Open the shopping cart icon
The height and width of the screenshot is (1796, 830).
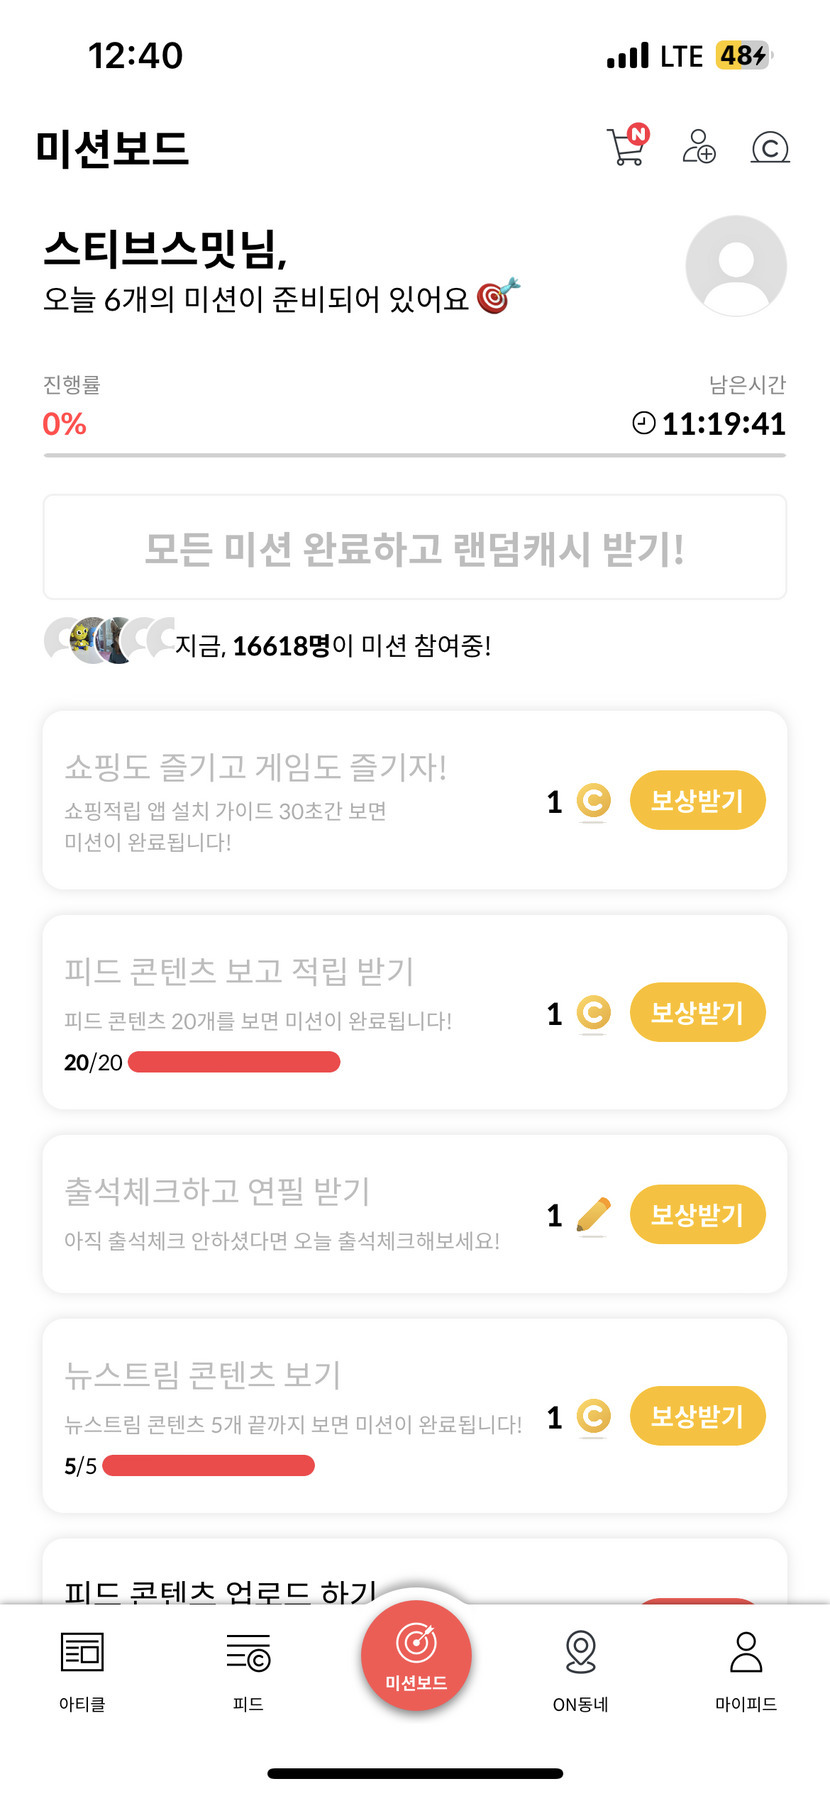pos(627,146)
